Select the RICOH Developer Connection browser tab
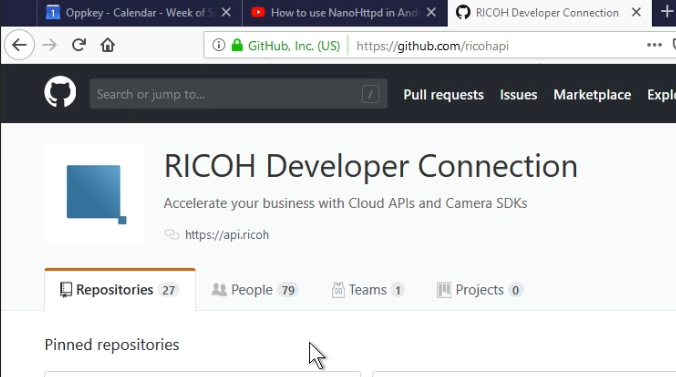Viewport: 676px width, 377px height. point(550,13)
